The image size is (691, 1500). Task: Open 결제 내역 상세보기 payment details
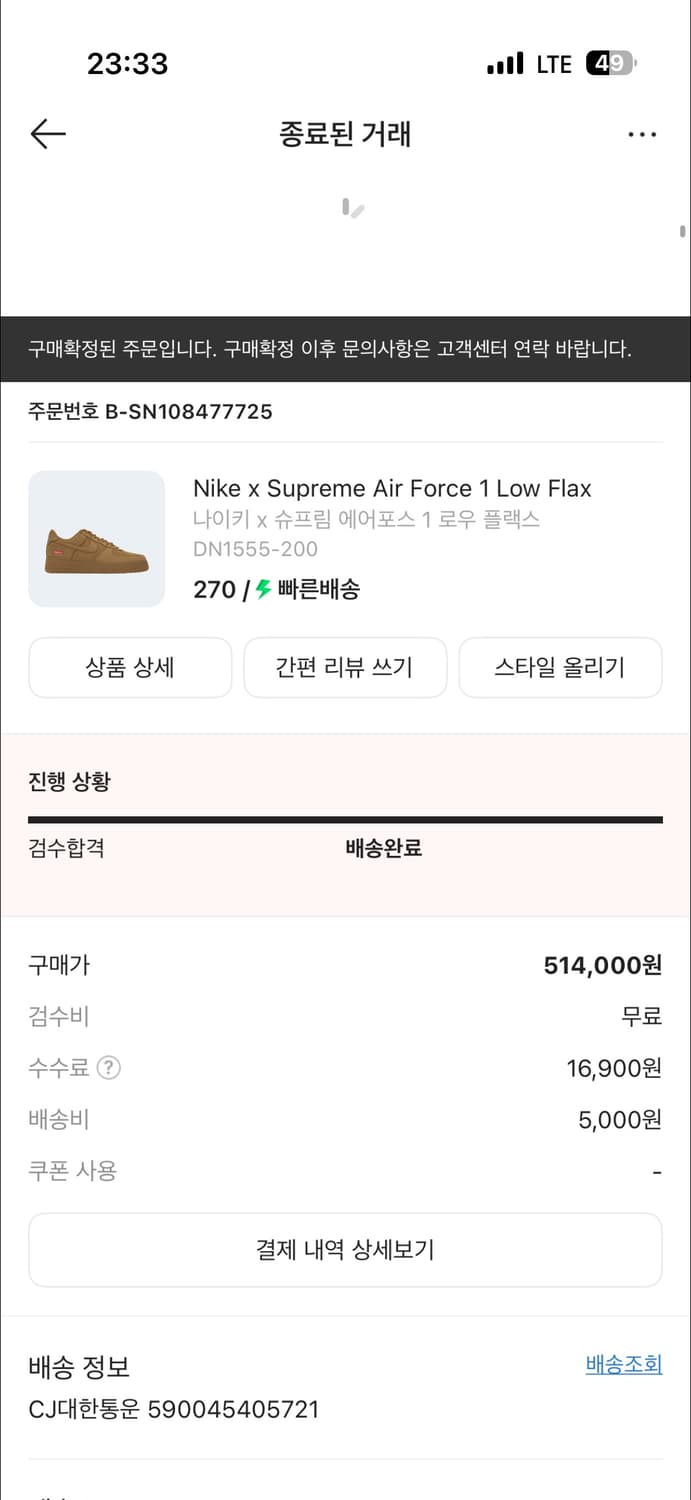(x=345, y=1249)
